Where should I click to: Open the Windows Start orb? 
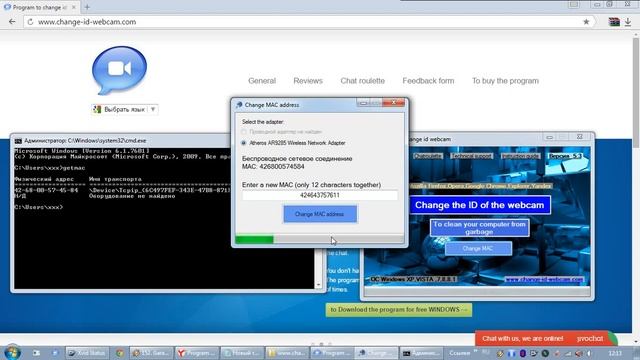point(12,352)
